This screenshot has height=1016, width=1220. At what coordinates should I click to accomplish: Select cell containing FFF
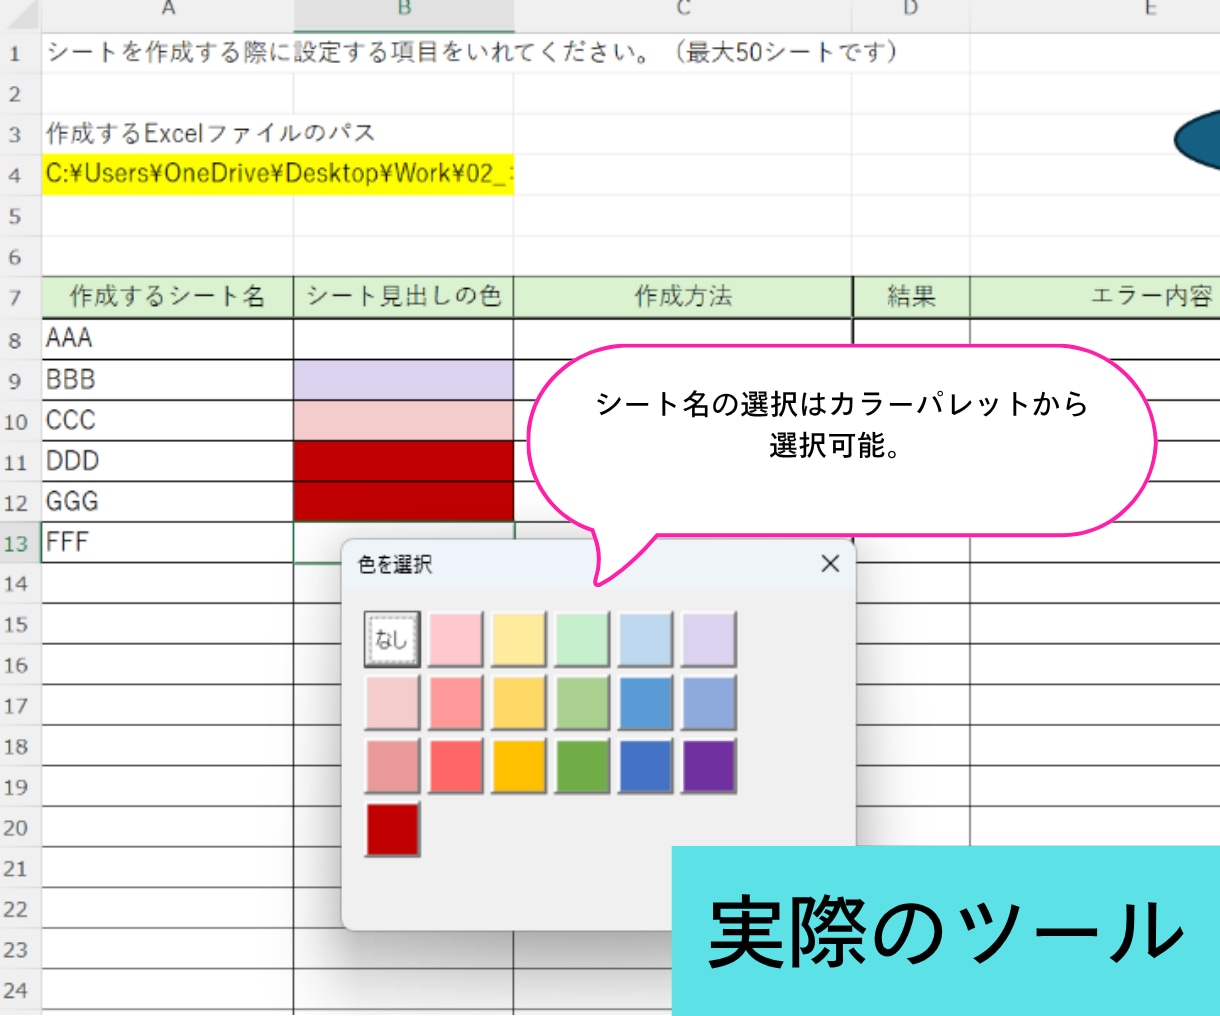pyautogui.click(x=168, y=542)
